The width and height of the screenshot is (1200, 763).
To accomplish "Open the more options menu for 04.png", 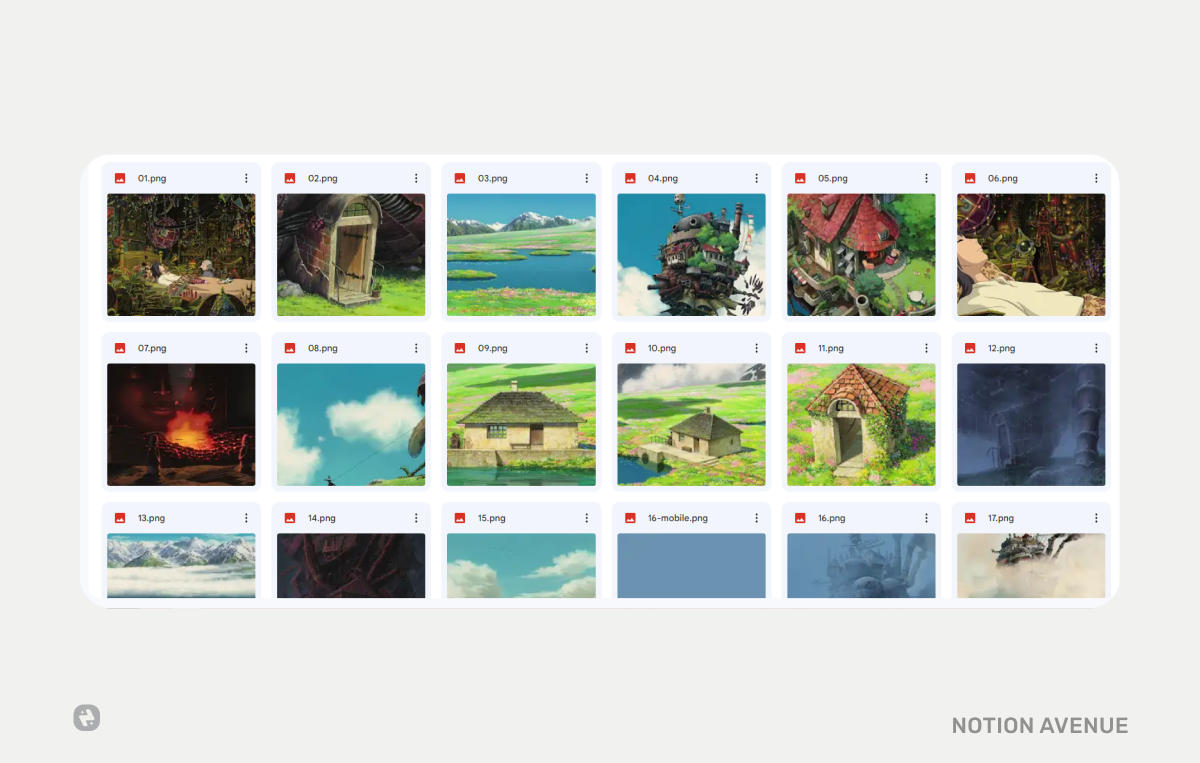I will tap(756, 178).
